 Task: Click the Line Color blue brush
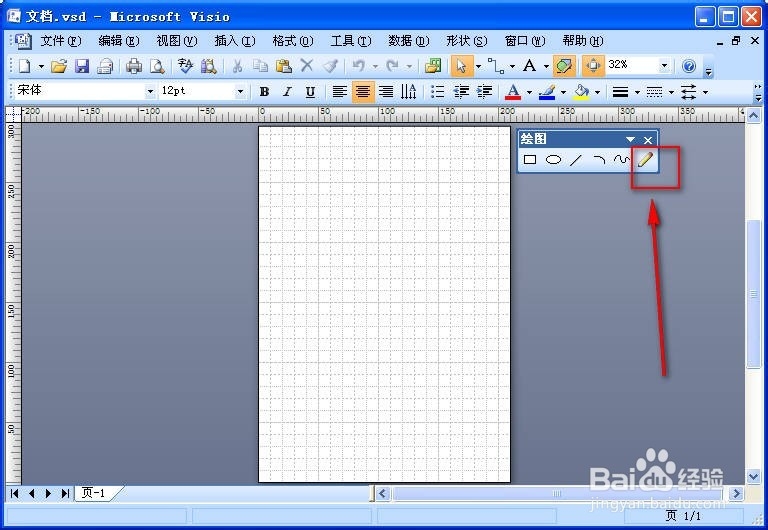click(547, 92)
